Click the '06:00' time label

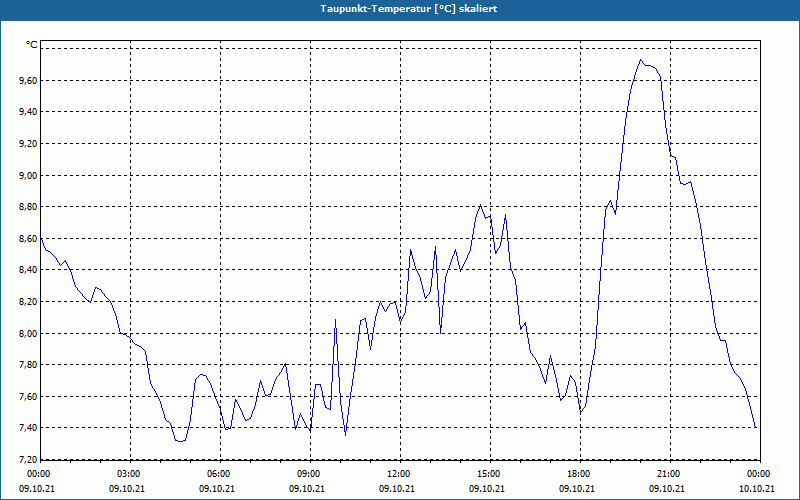[217, 474]
